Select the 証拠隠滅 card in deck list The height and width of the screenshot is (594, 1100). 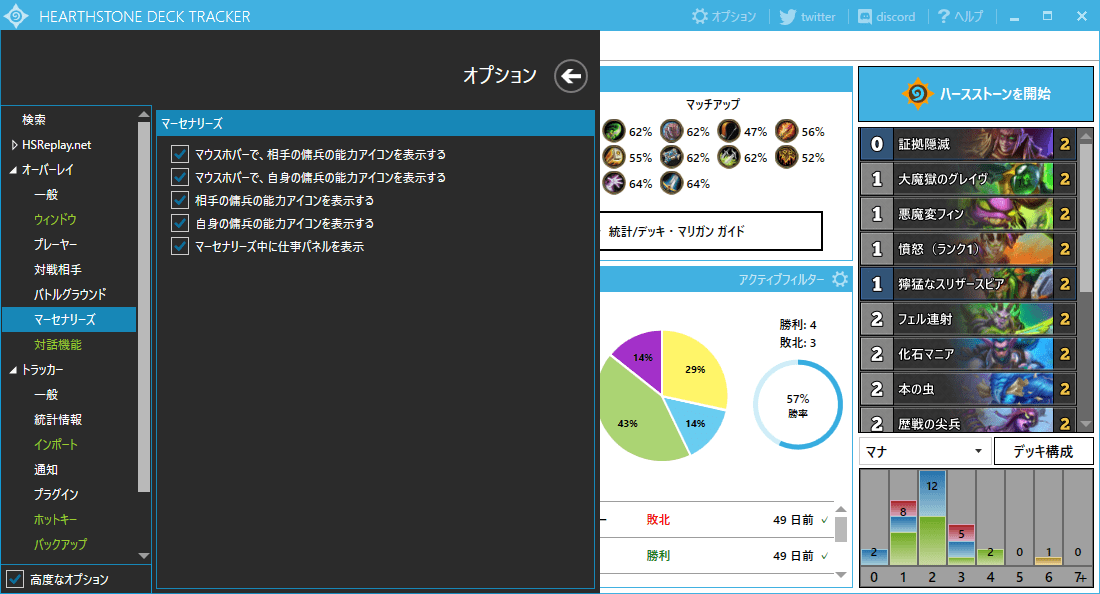click(x=968, y=144)
